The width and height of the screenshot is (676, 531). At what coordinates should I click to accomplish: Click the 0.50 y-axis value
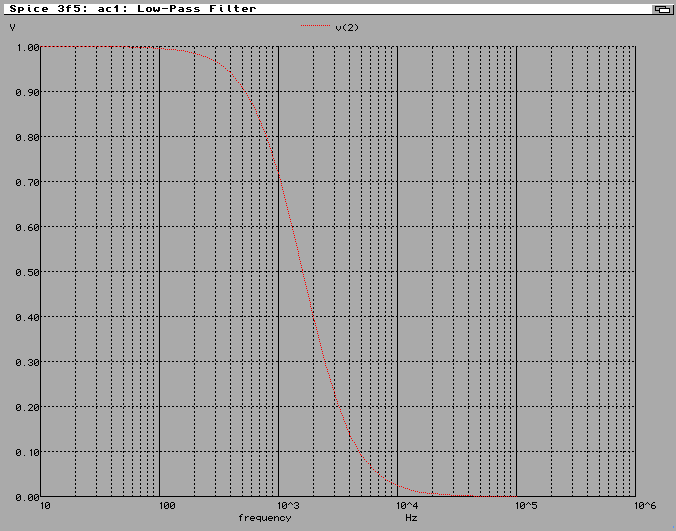28,272
